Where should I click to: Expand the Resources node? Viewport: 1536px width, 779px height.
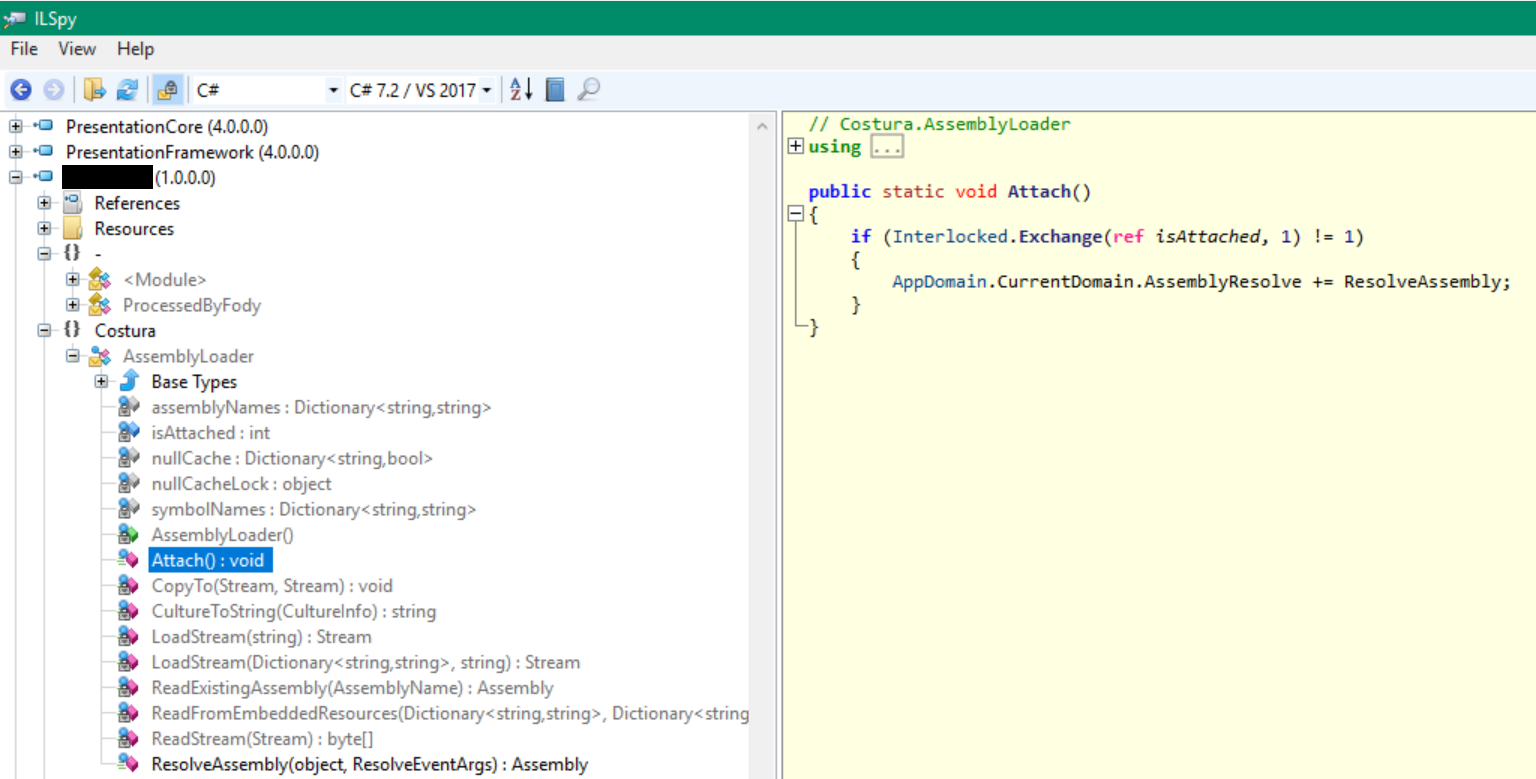point(44,229)
